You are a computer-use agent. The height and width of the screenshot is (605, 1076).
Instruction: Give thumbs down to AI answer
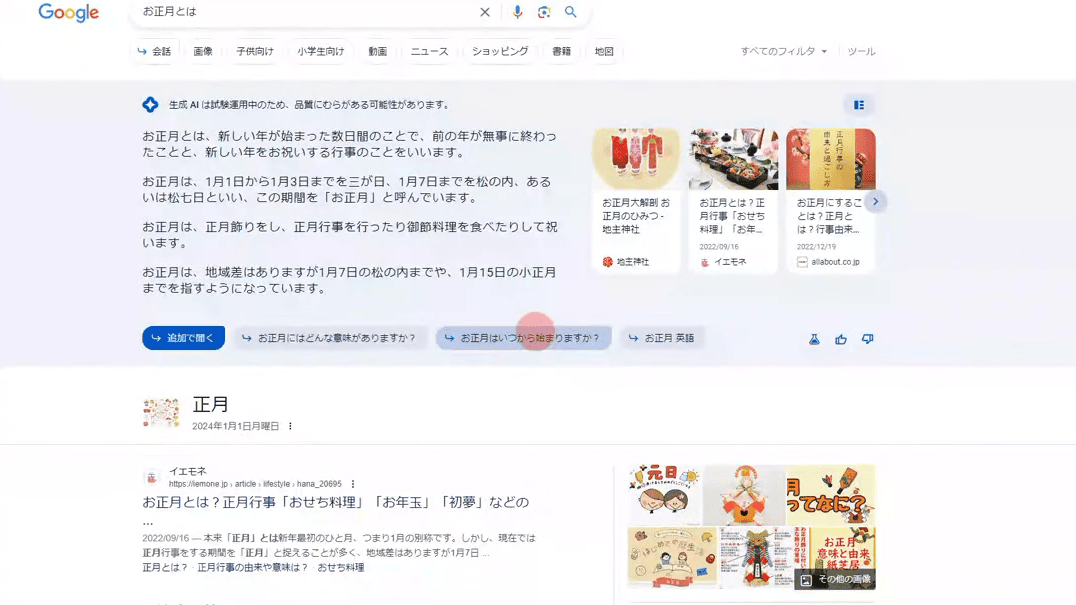click(x=867, y=339)
